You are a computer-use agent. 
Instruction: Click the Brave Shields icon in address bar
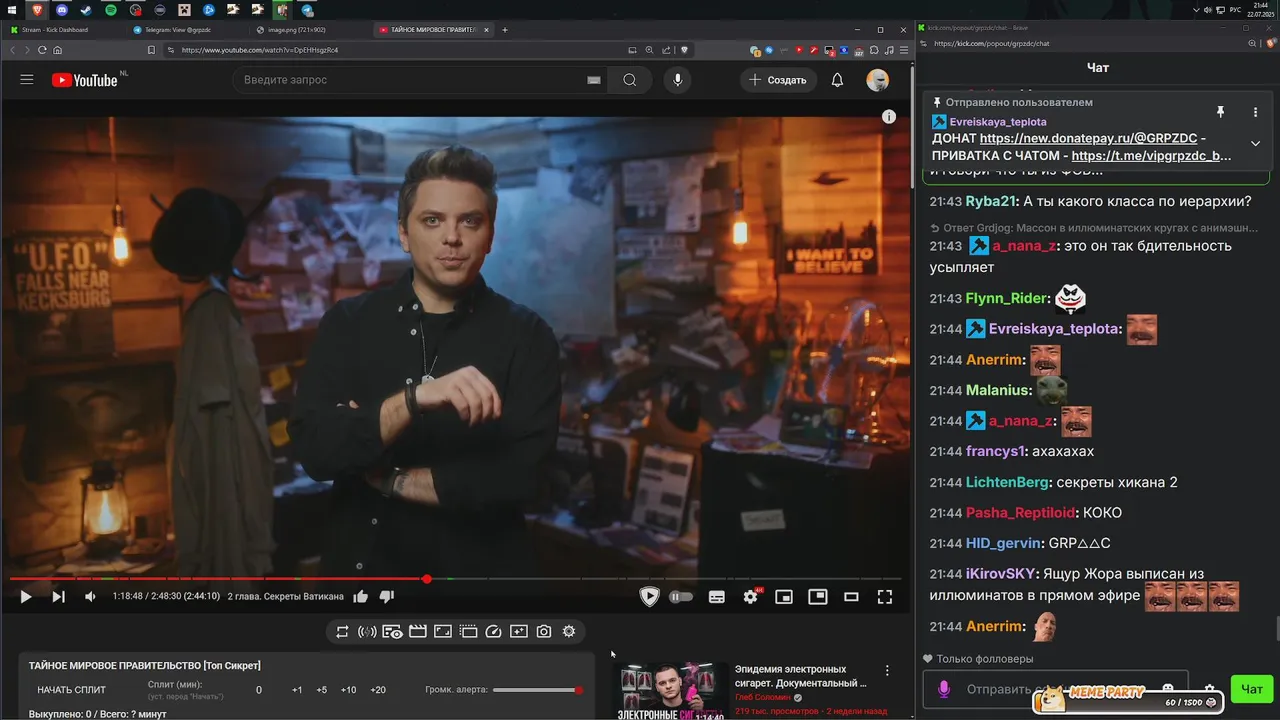pos(685,50)
